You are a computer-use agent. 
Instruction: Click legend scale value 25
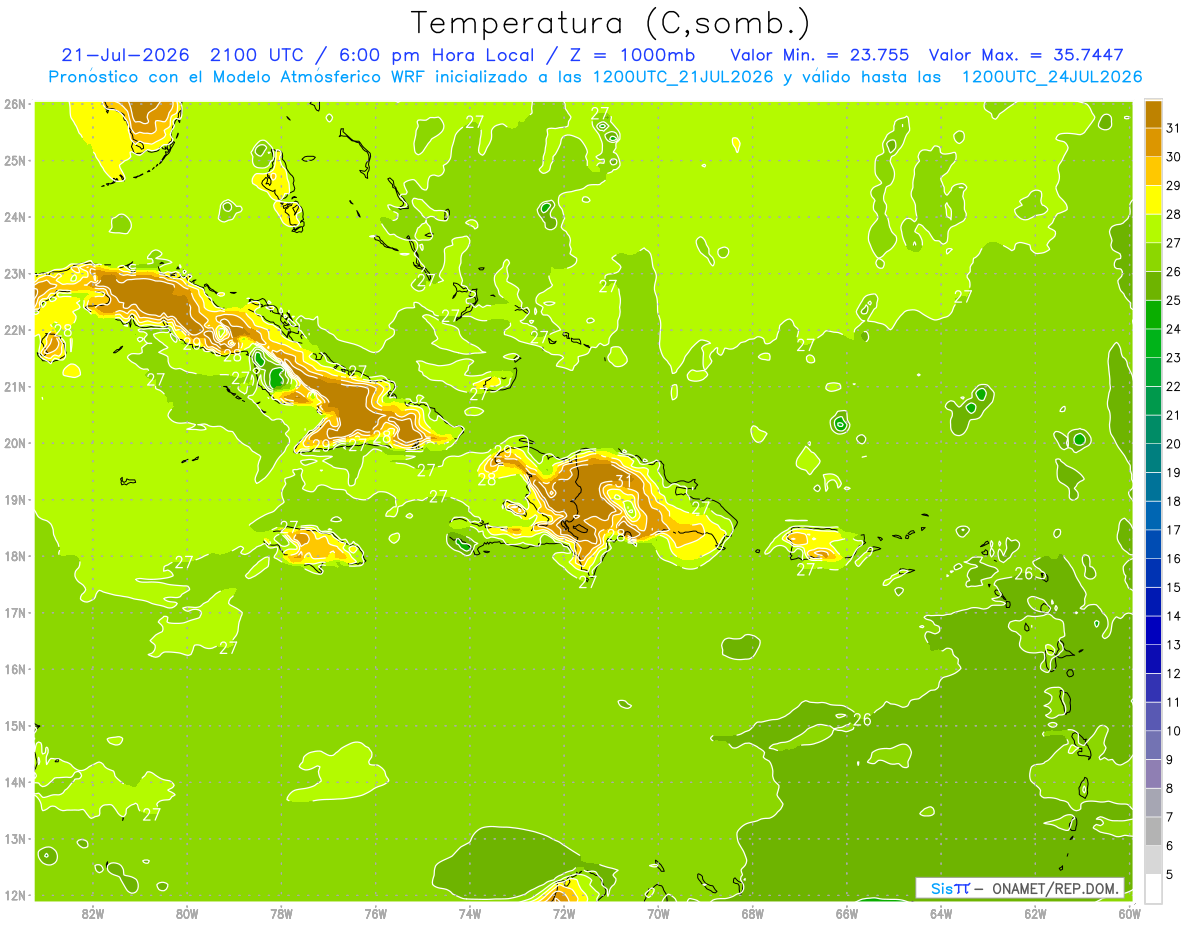pyautogui.click(x=1174, y=300)
